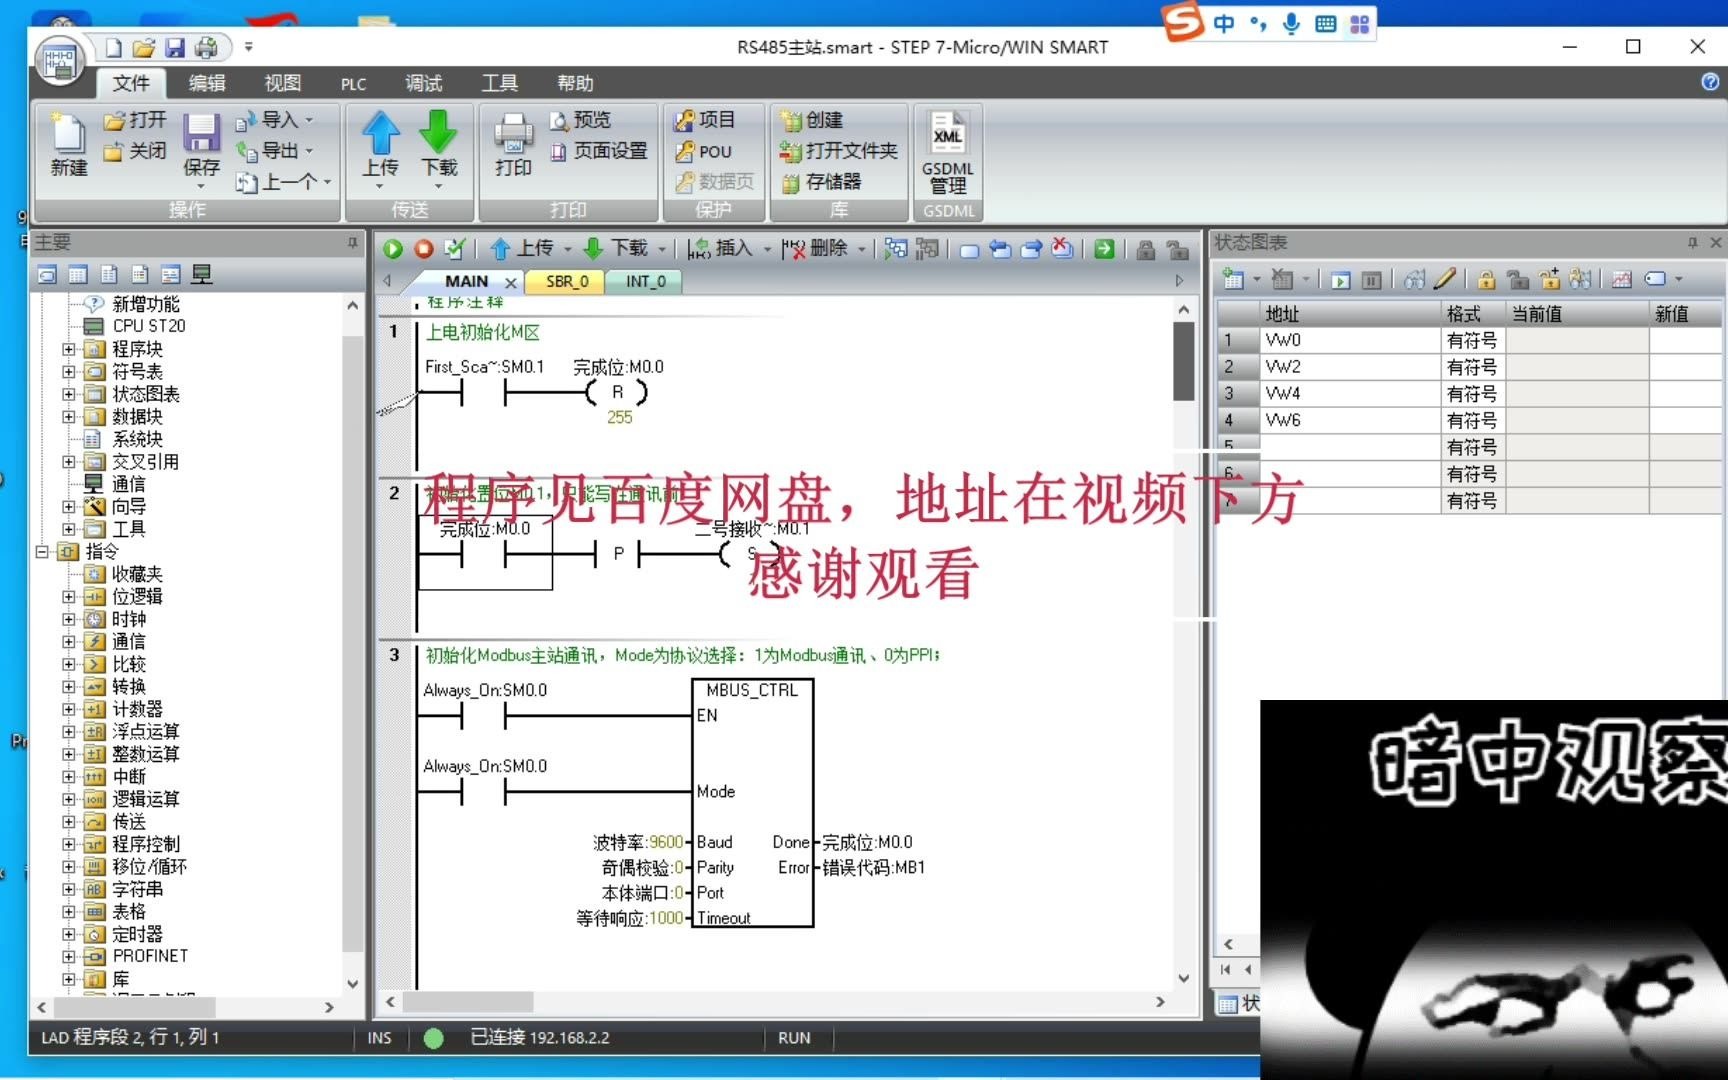This screenshot has width=1728, height=1080.
Task: Click the green arrow Go-to icon
Action: [1104, 249]
